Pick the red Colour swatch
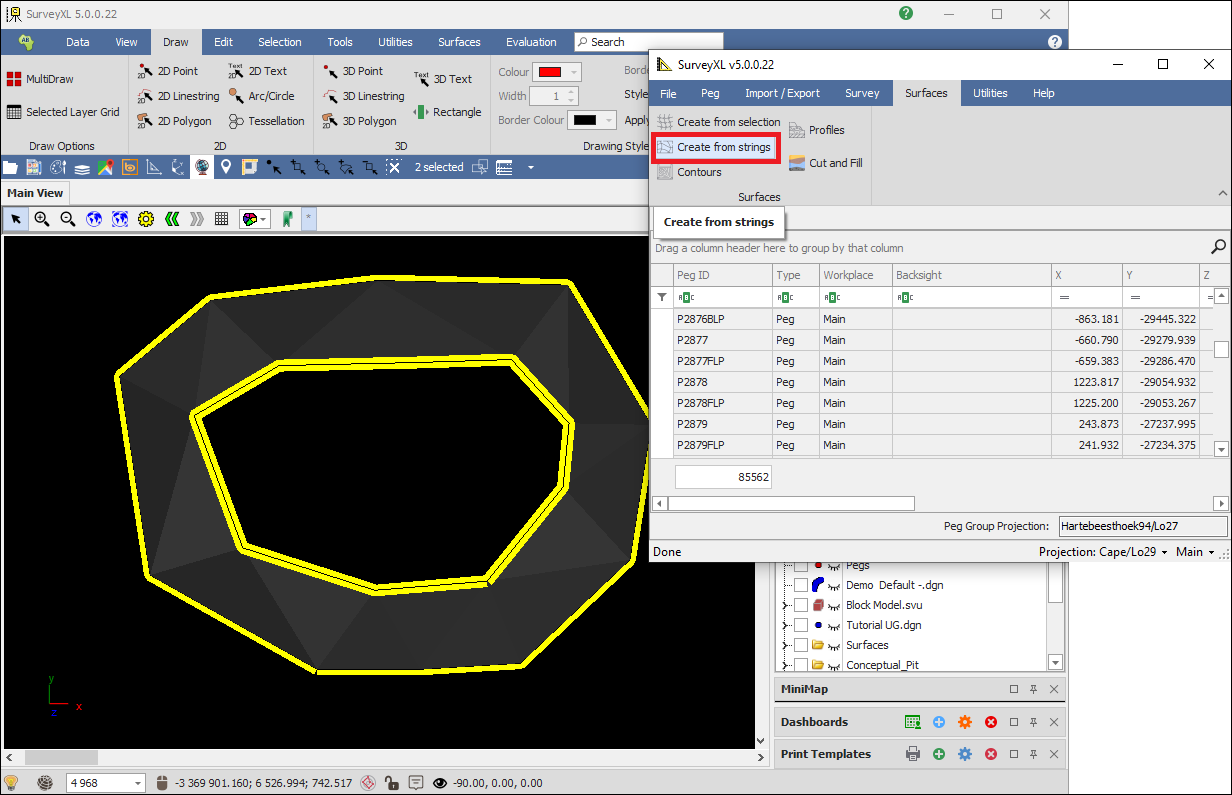 coord(550,72)
